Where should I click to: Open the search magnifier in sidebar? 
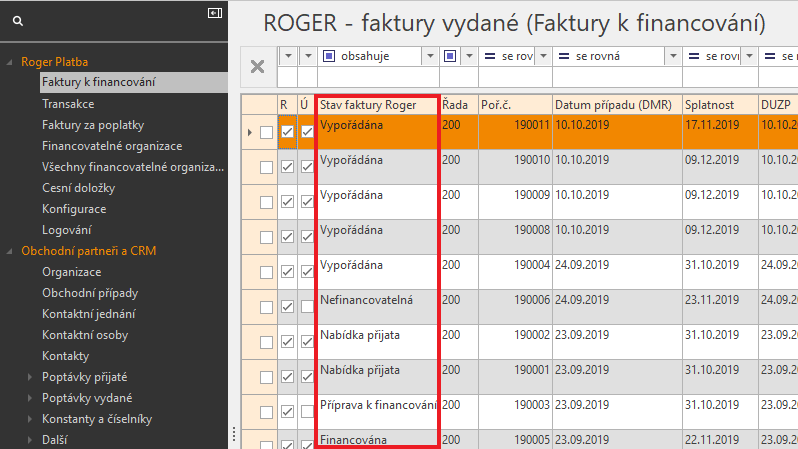pos(18,21)
